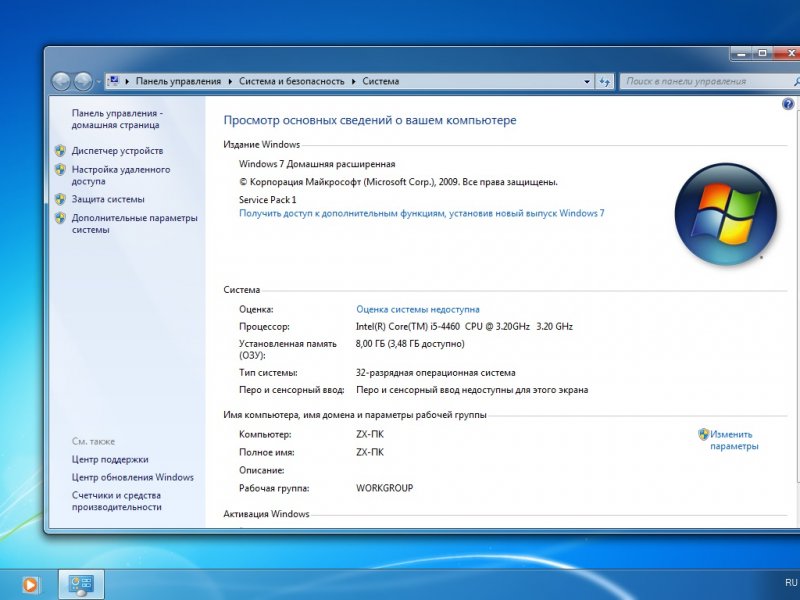
Task: Expand the arrow before 'Панель управления' breadcrumb
Action: [x=127, y=81]
